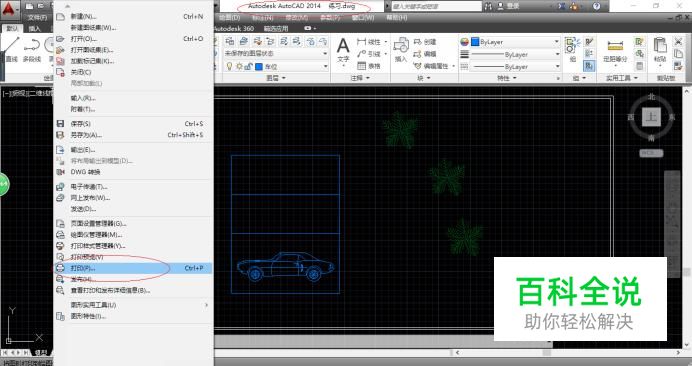Click the Insert block (插入) icon
This screenshot has width=692, height=366.
(x=401, y=50)
